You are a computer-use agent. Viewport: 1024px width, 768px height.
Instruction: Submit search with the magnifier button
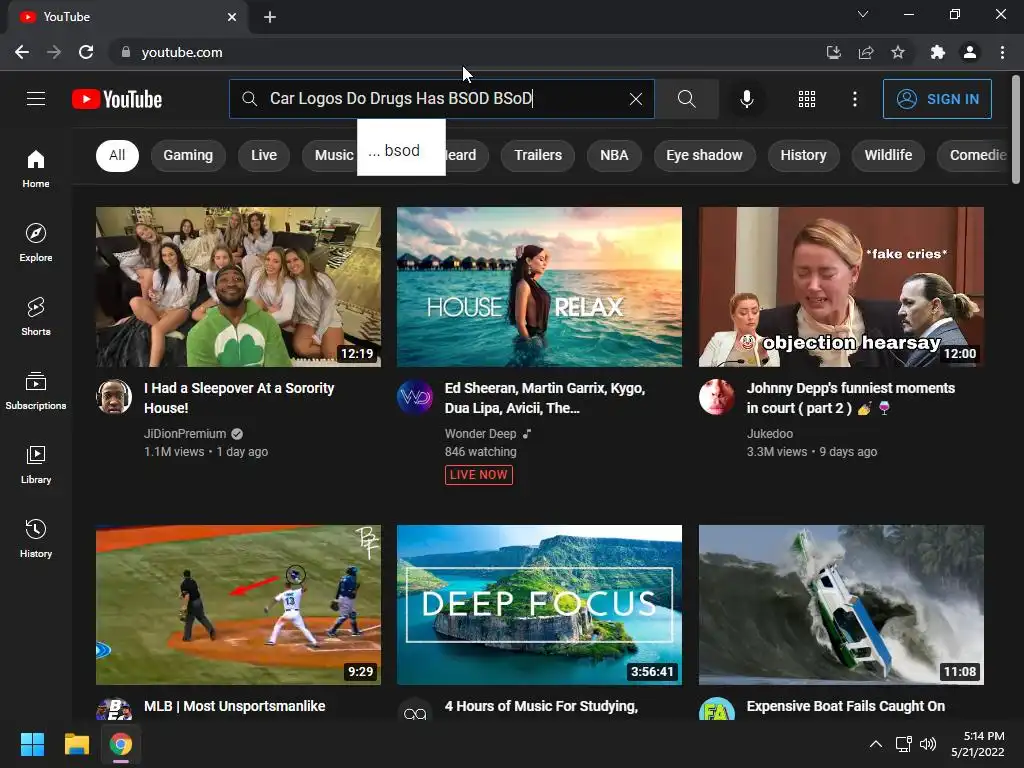[x=686, y=99]
